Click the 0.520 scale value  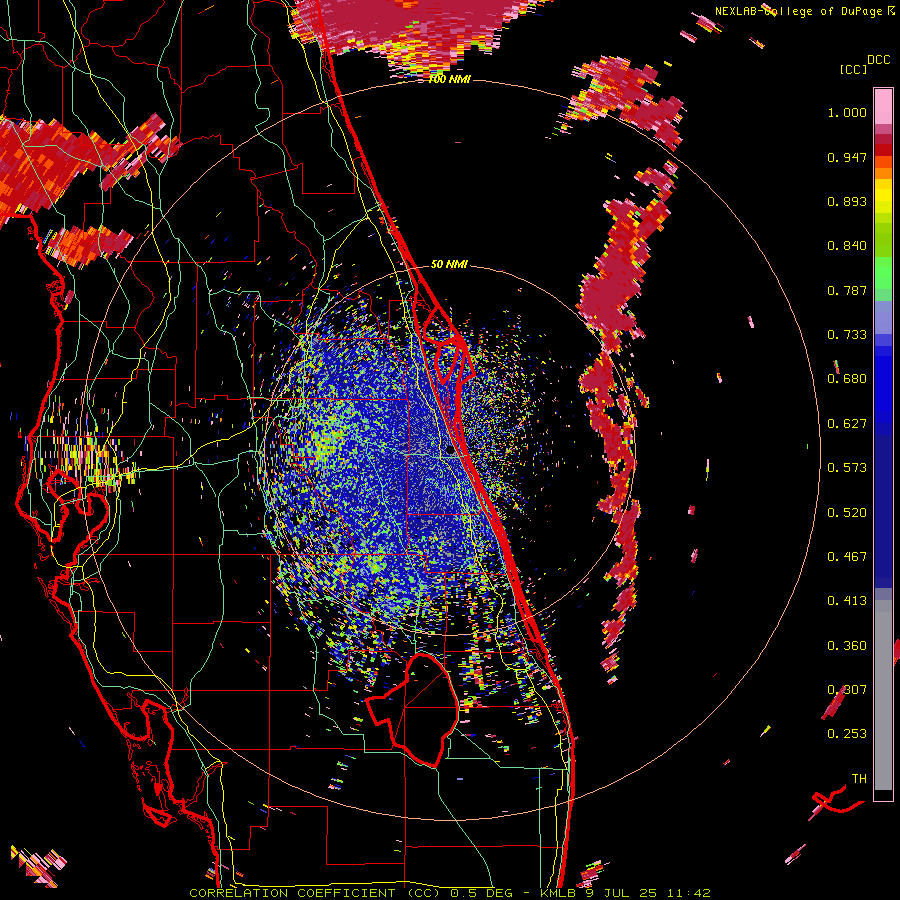pos(847,513)
